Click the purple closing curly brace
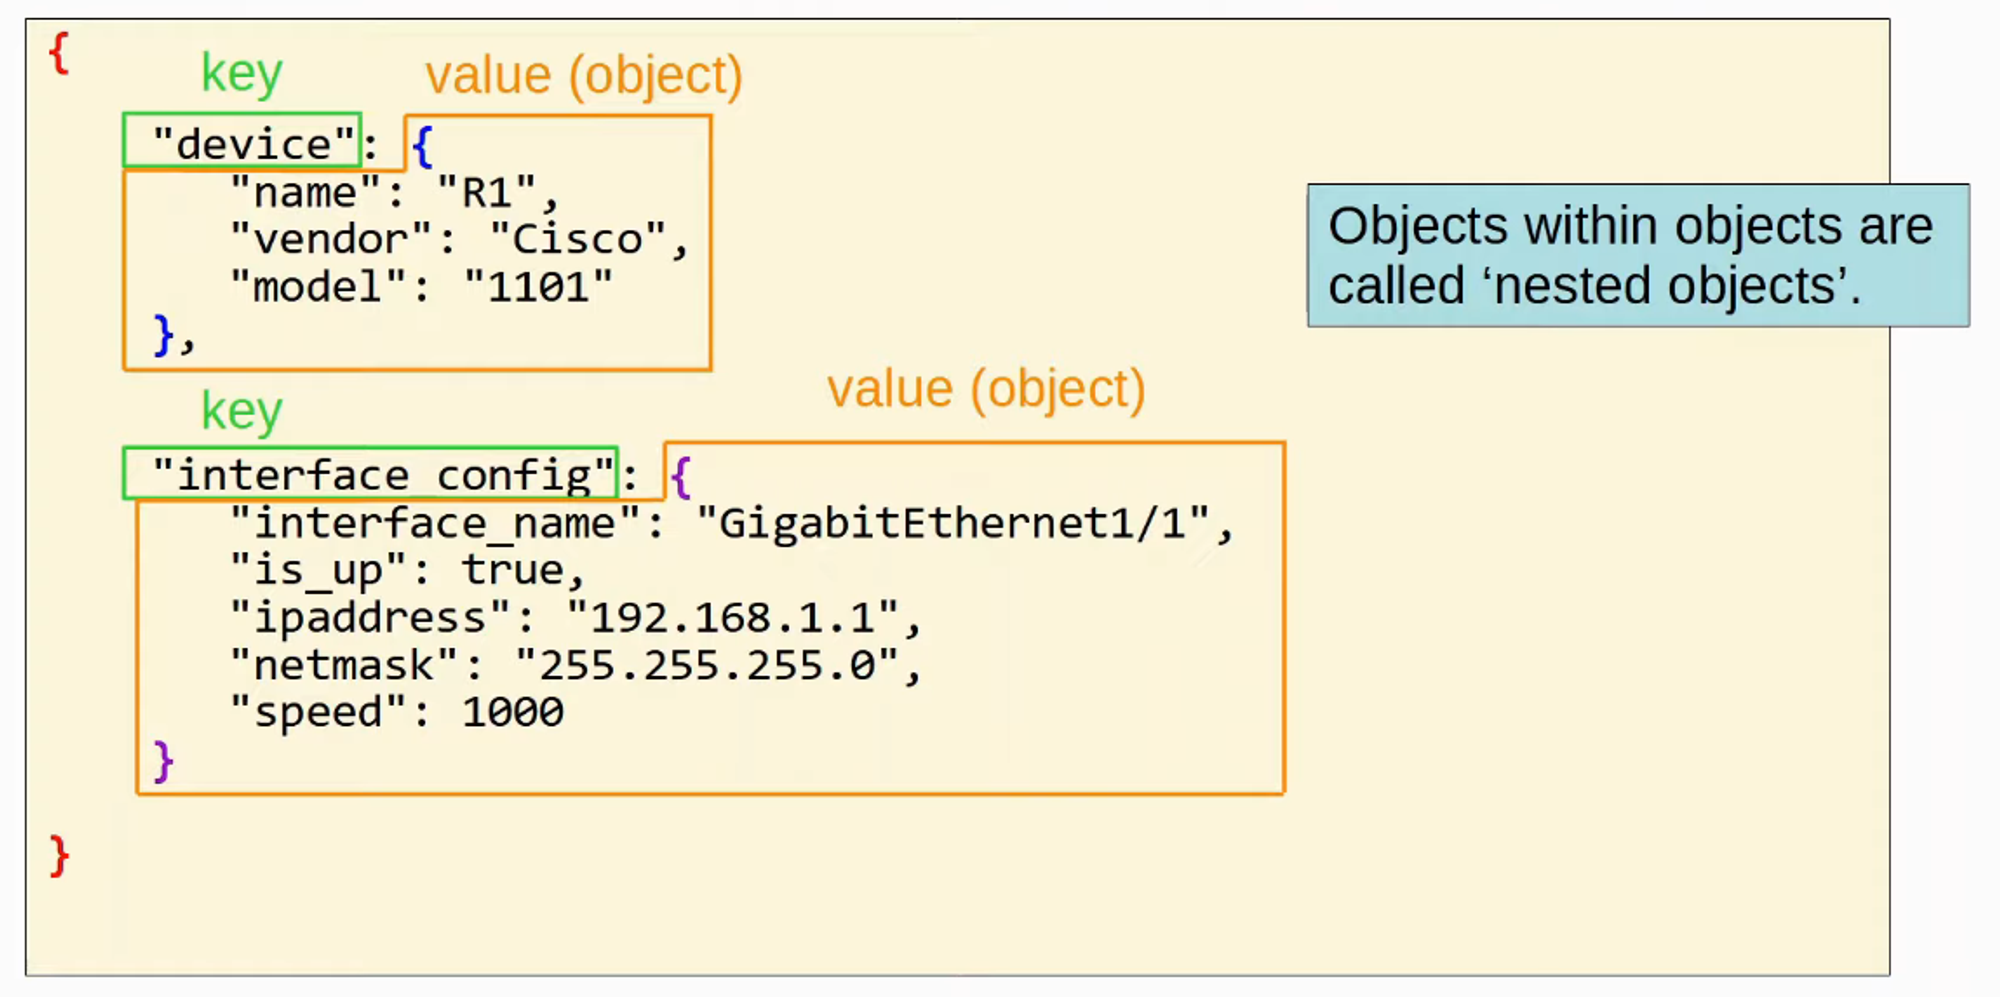The height and width of the screenshot is (997, 2000). tap(163, 762)
